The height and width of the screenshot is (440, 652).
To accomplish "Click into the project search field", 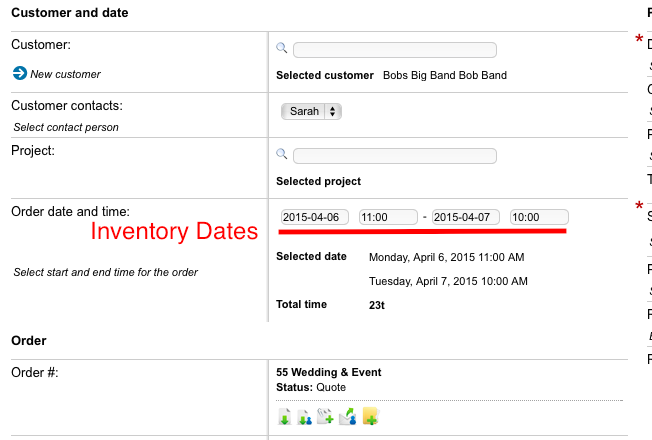I will click(x=395, y=156).
